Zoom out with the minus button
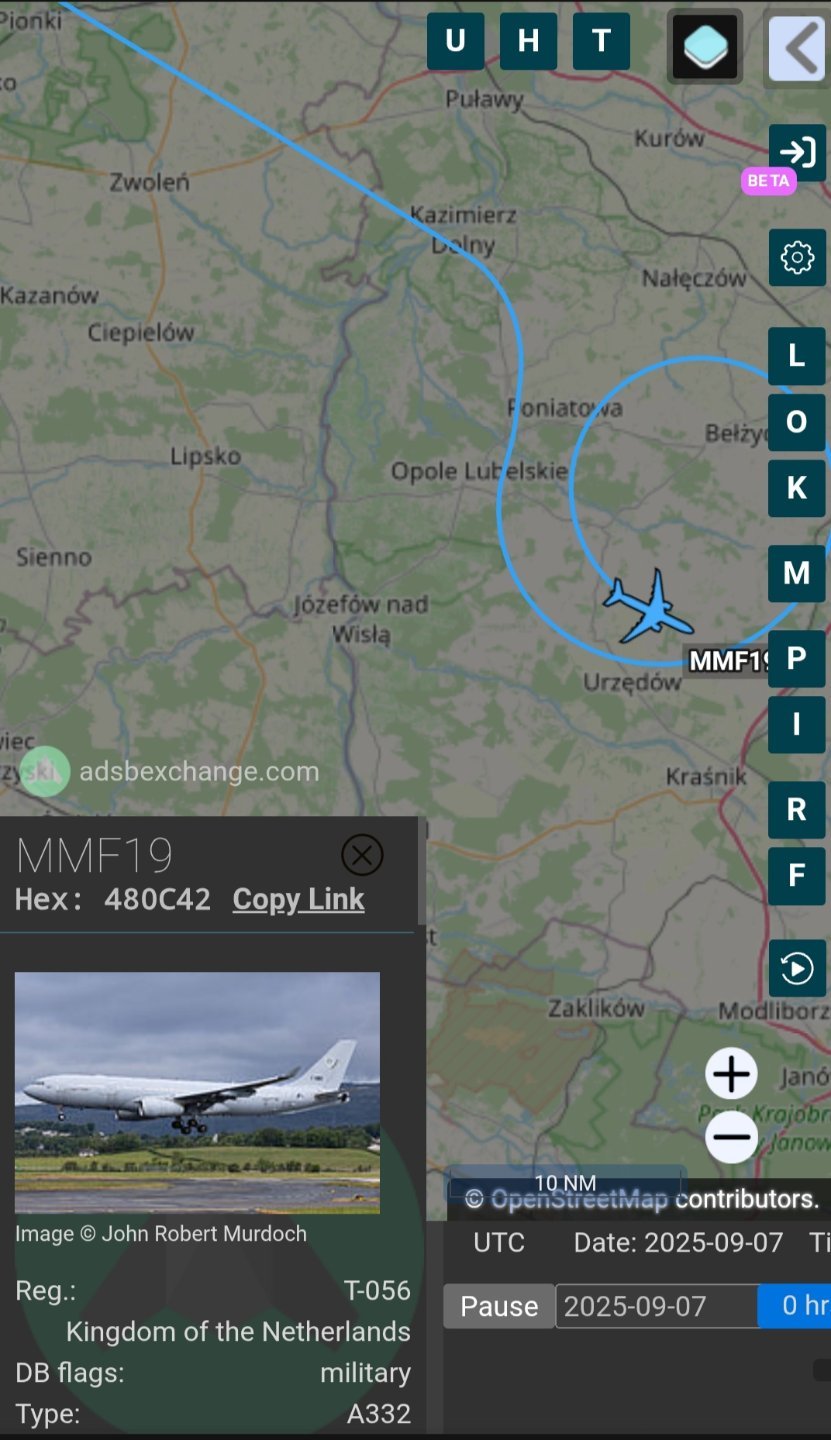This screenshot has height=1440, width=831. [x=731, y=1137]
